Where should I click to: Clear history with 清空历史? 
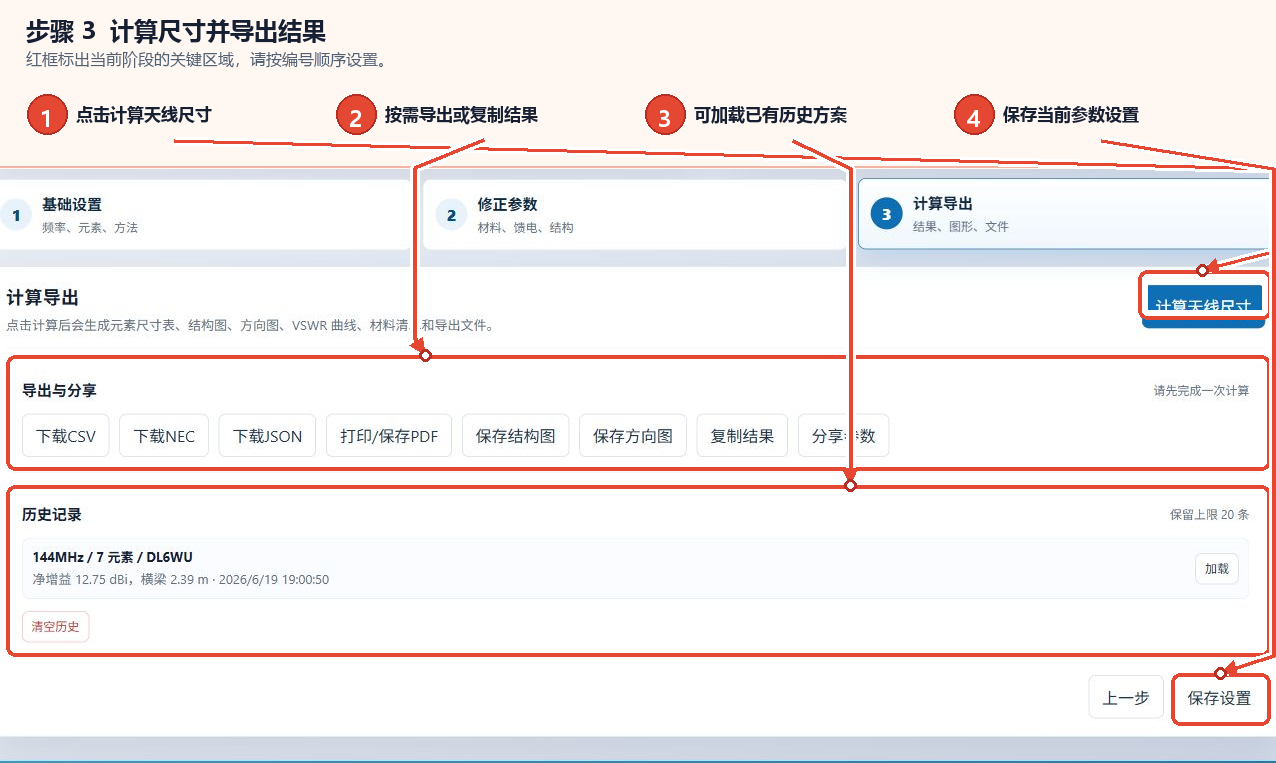point(56,627)
